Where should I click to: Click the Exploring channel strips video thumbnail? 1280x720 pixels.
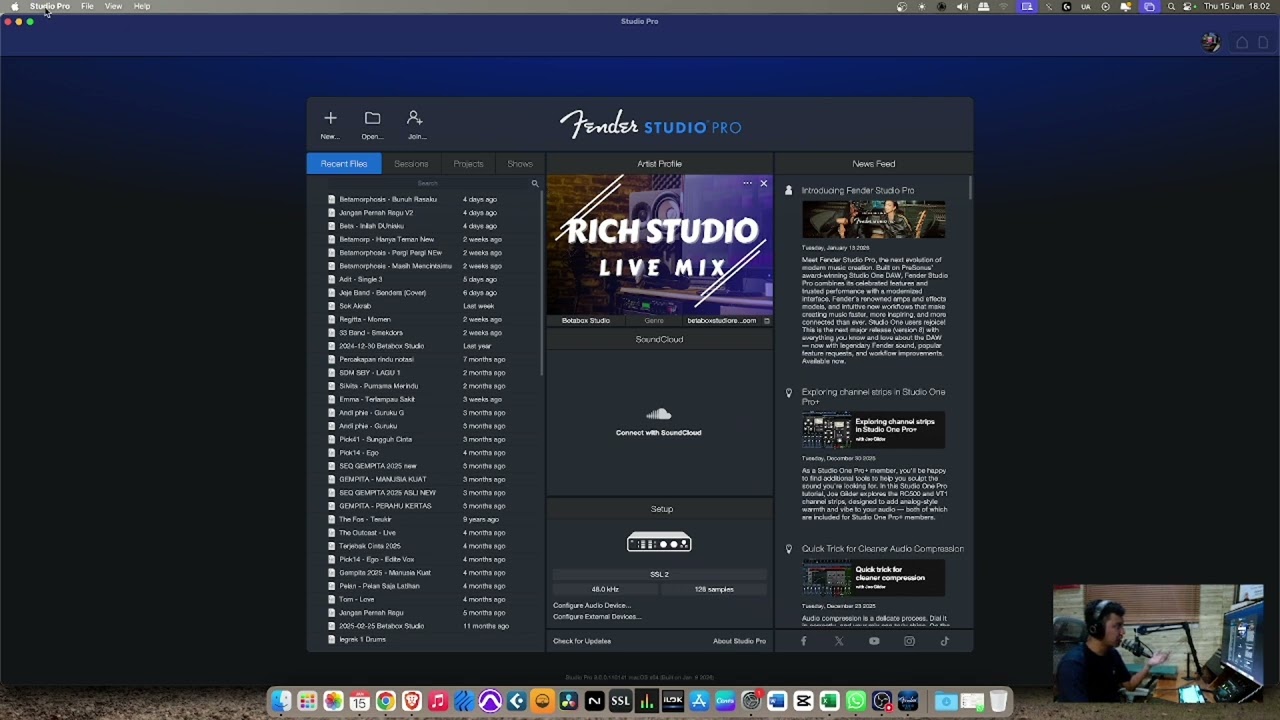click(873, 431)
